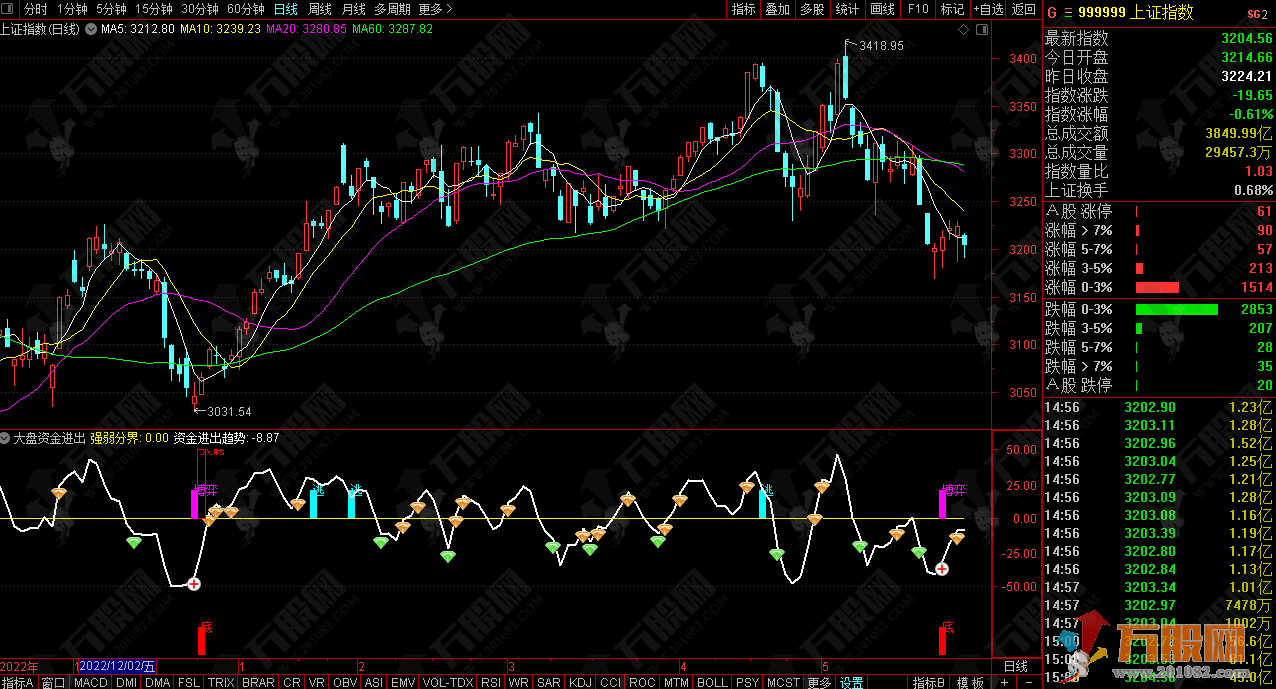
Task: Select the 日线 daily period
Action: (x=286, y=9)
